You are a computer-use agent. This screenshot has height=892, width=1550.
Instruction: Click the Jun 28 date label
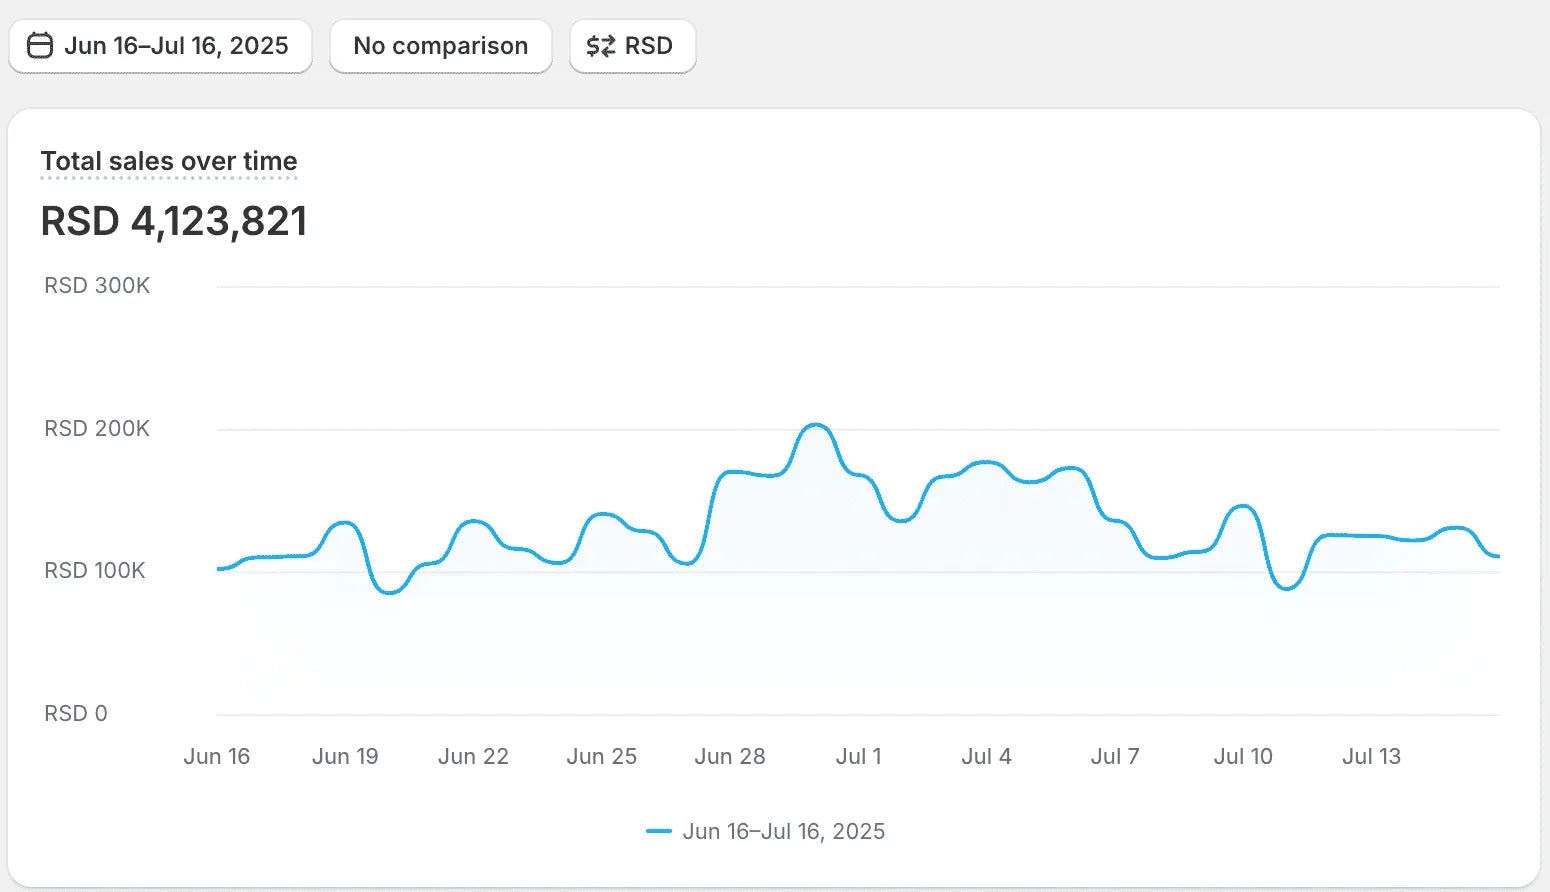[730, 756]
